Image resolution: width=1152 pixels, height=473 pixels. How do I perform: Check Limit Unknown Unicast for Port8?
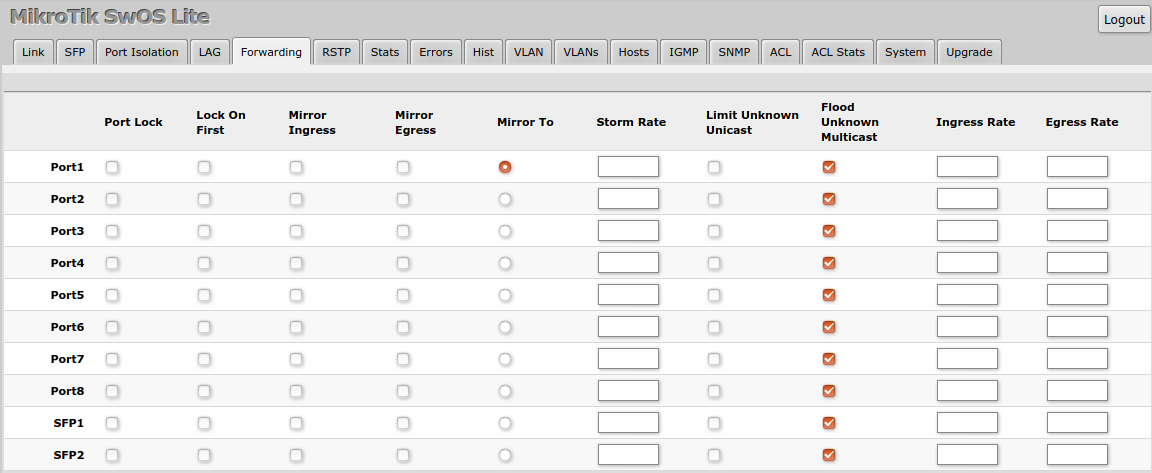[x=714, y=391]
